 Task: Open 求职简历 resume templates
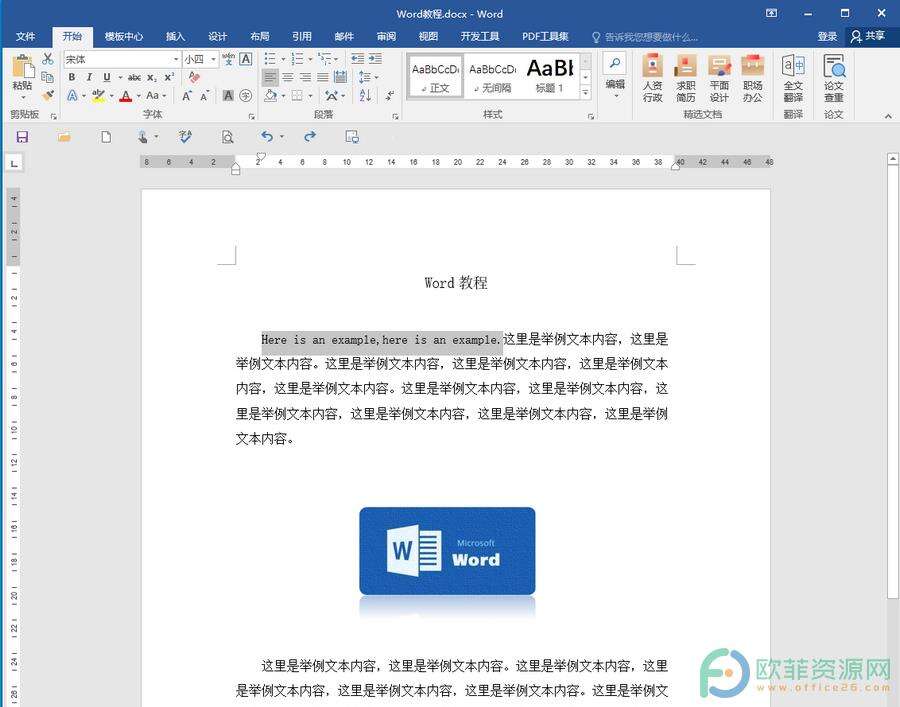[685, 78]
